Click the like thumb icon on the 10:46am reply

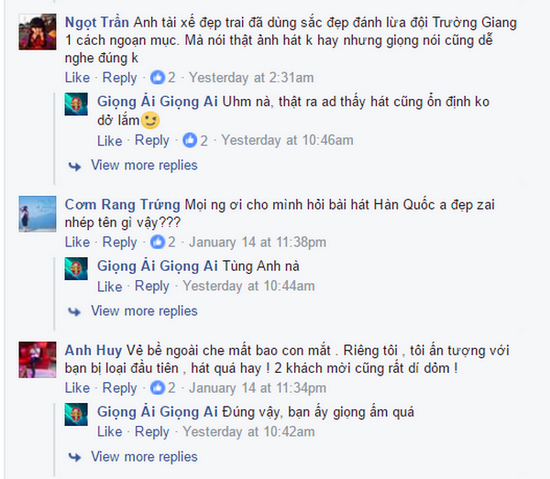(190, 140)
